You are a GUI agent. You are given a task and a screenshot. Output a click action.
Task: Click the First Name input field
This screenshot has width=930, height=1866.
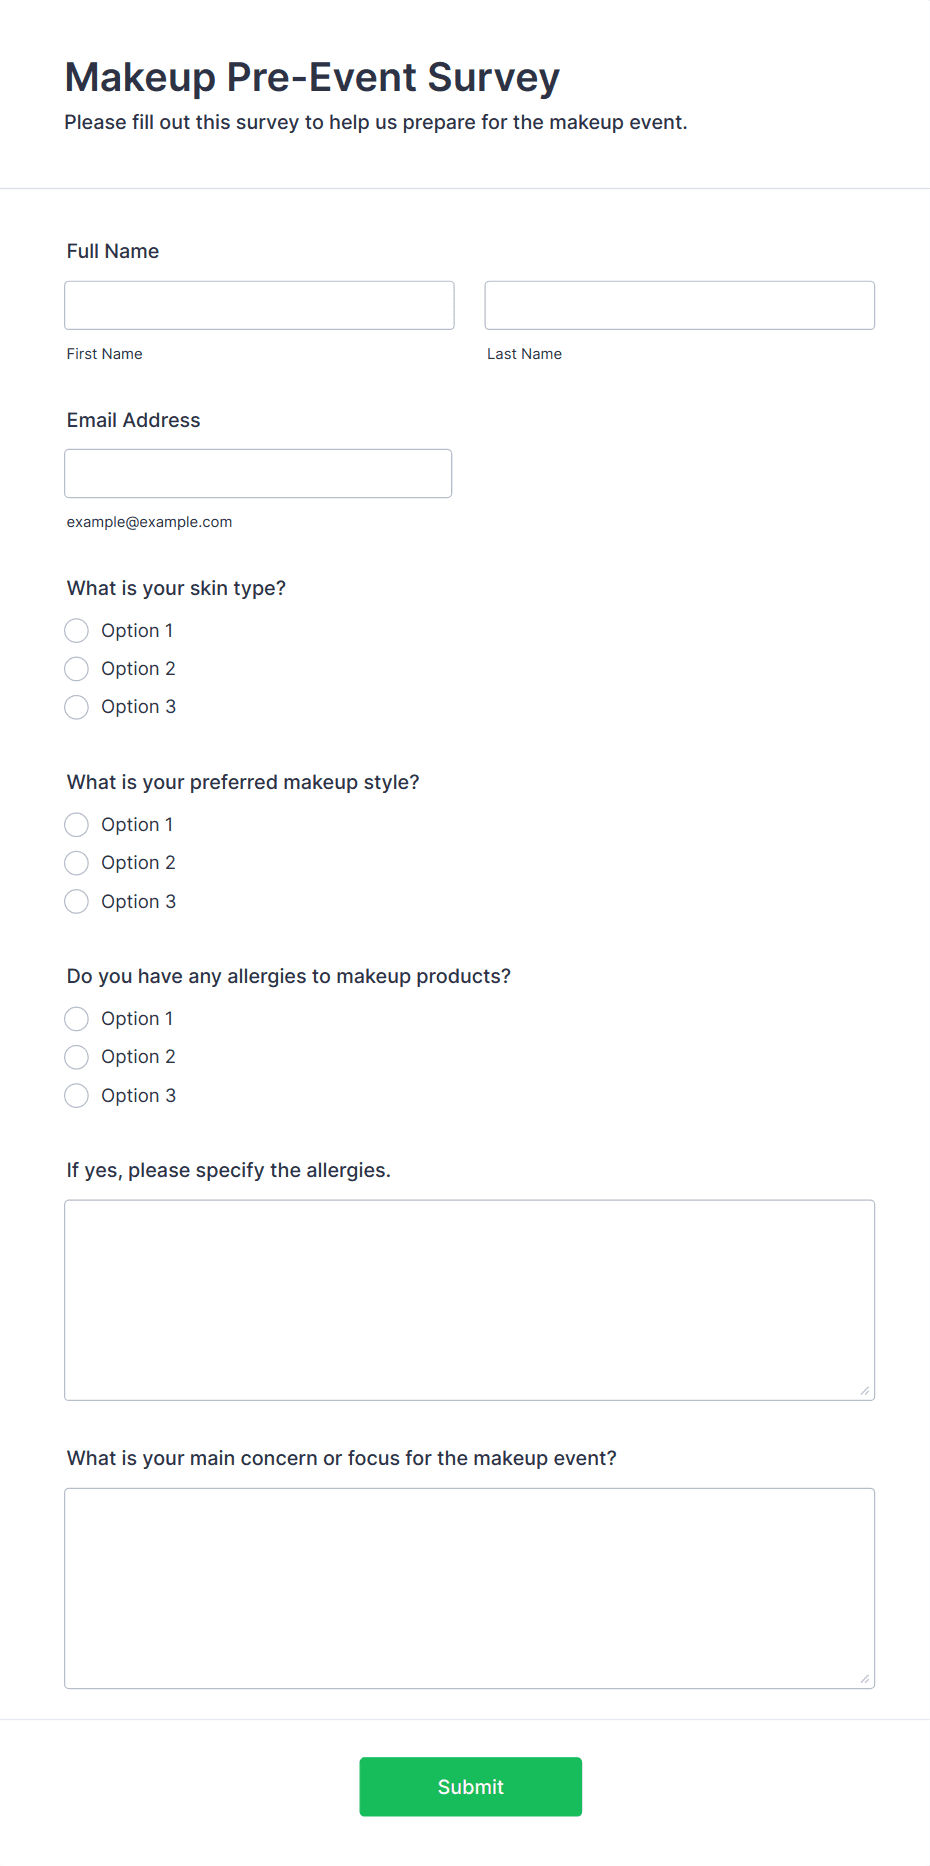(x=258, y=305)
